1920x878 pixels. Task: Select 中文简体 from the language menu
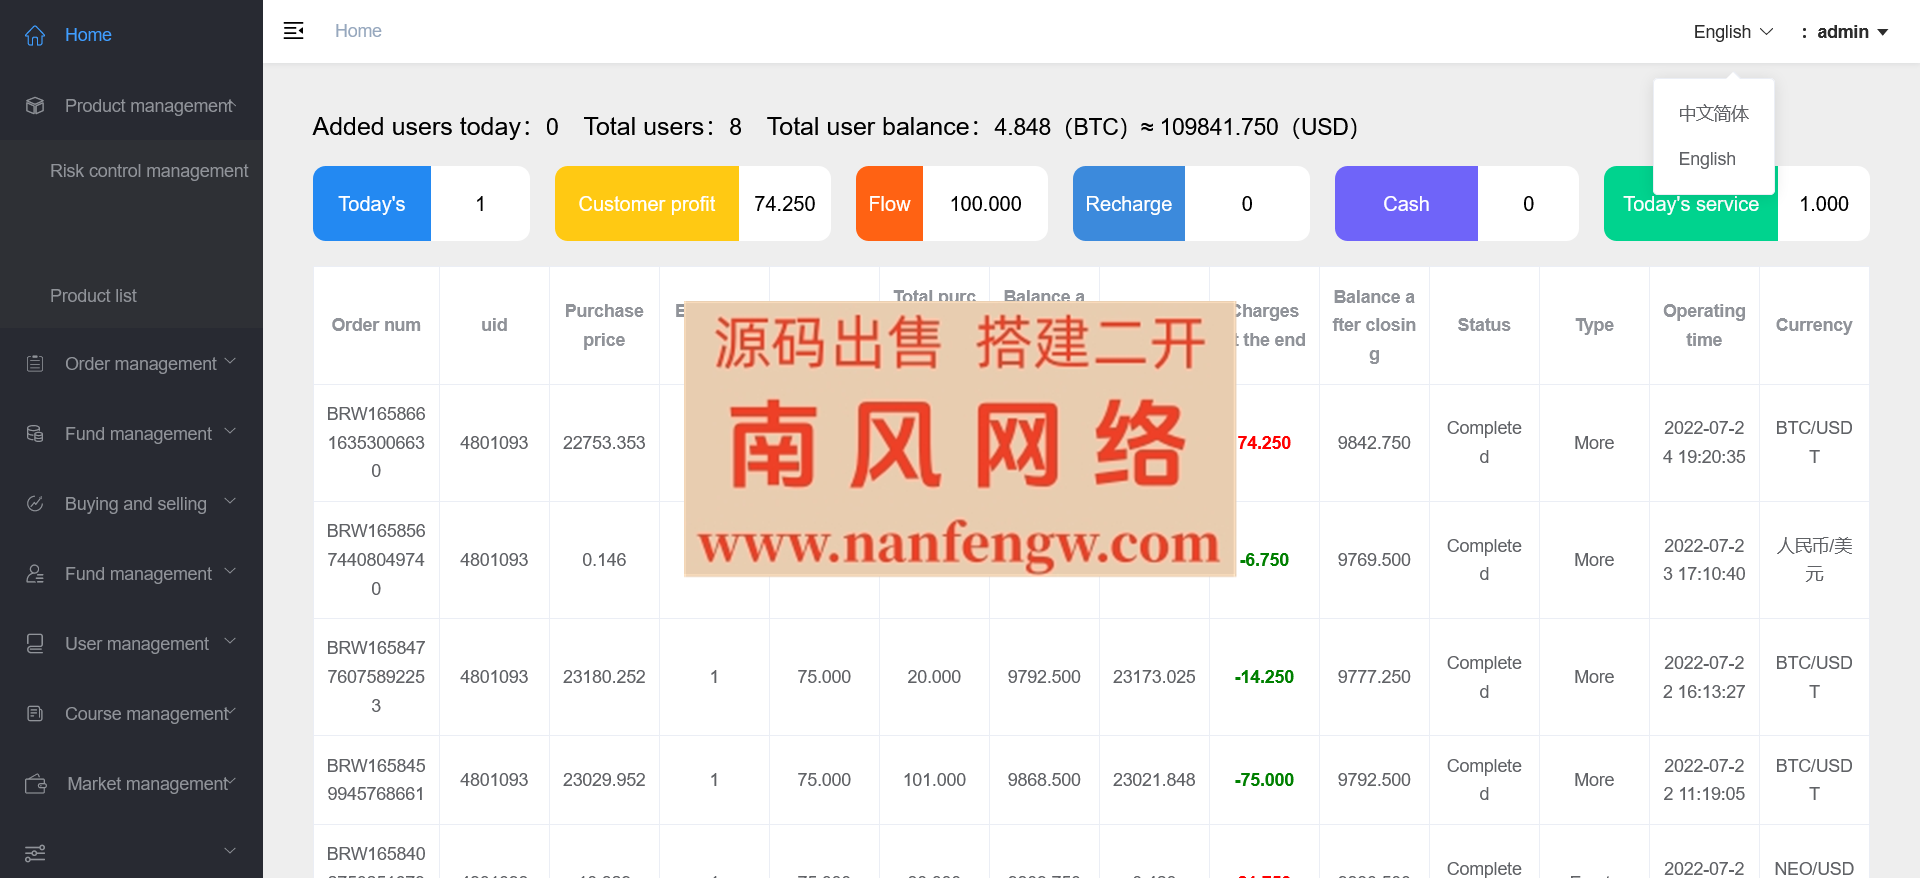1713,114
